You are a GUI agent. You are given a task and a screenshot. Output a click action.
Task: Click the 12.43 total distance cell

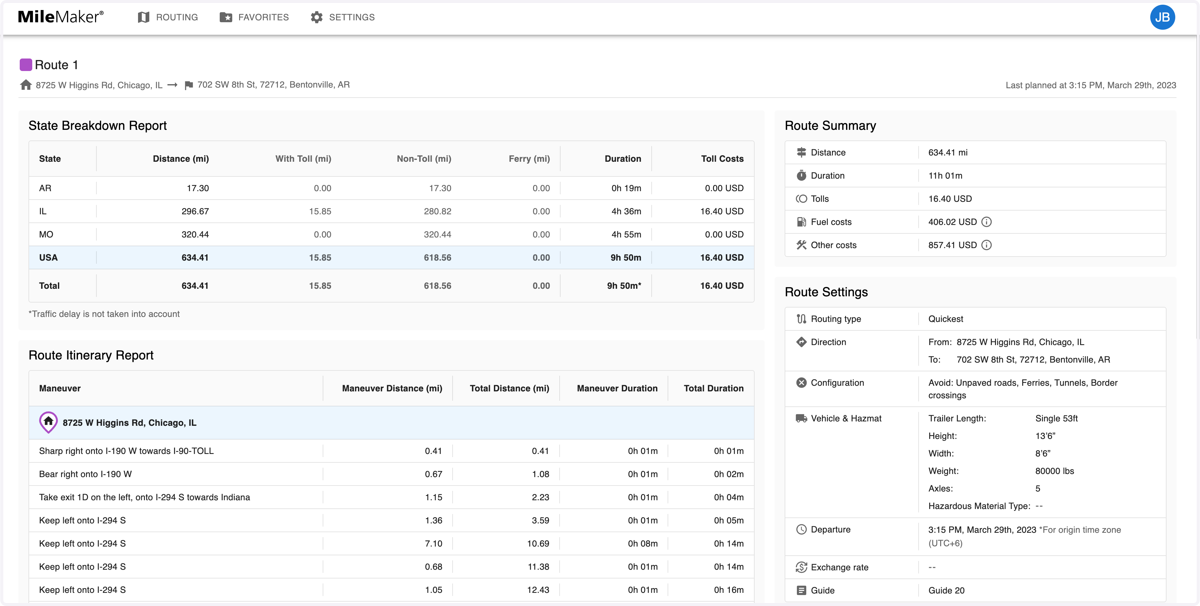[538, 590]
